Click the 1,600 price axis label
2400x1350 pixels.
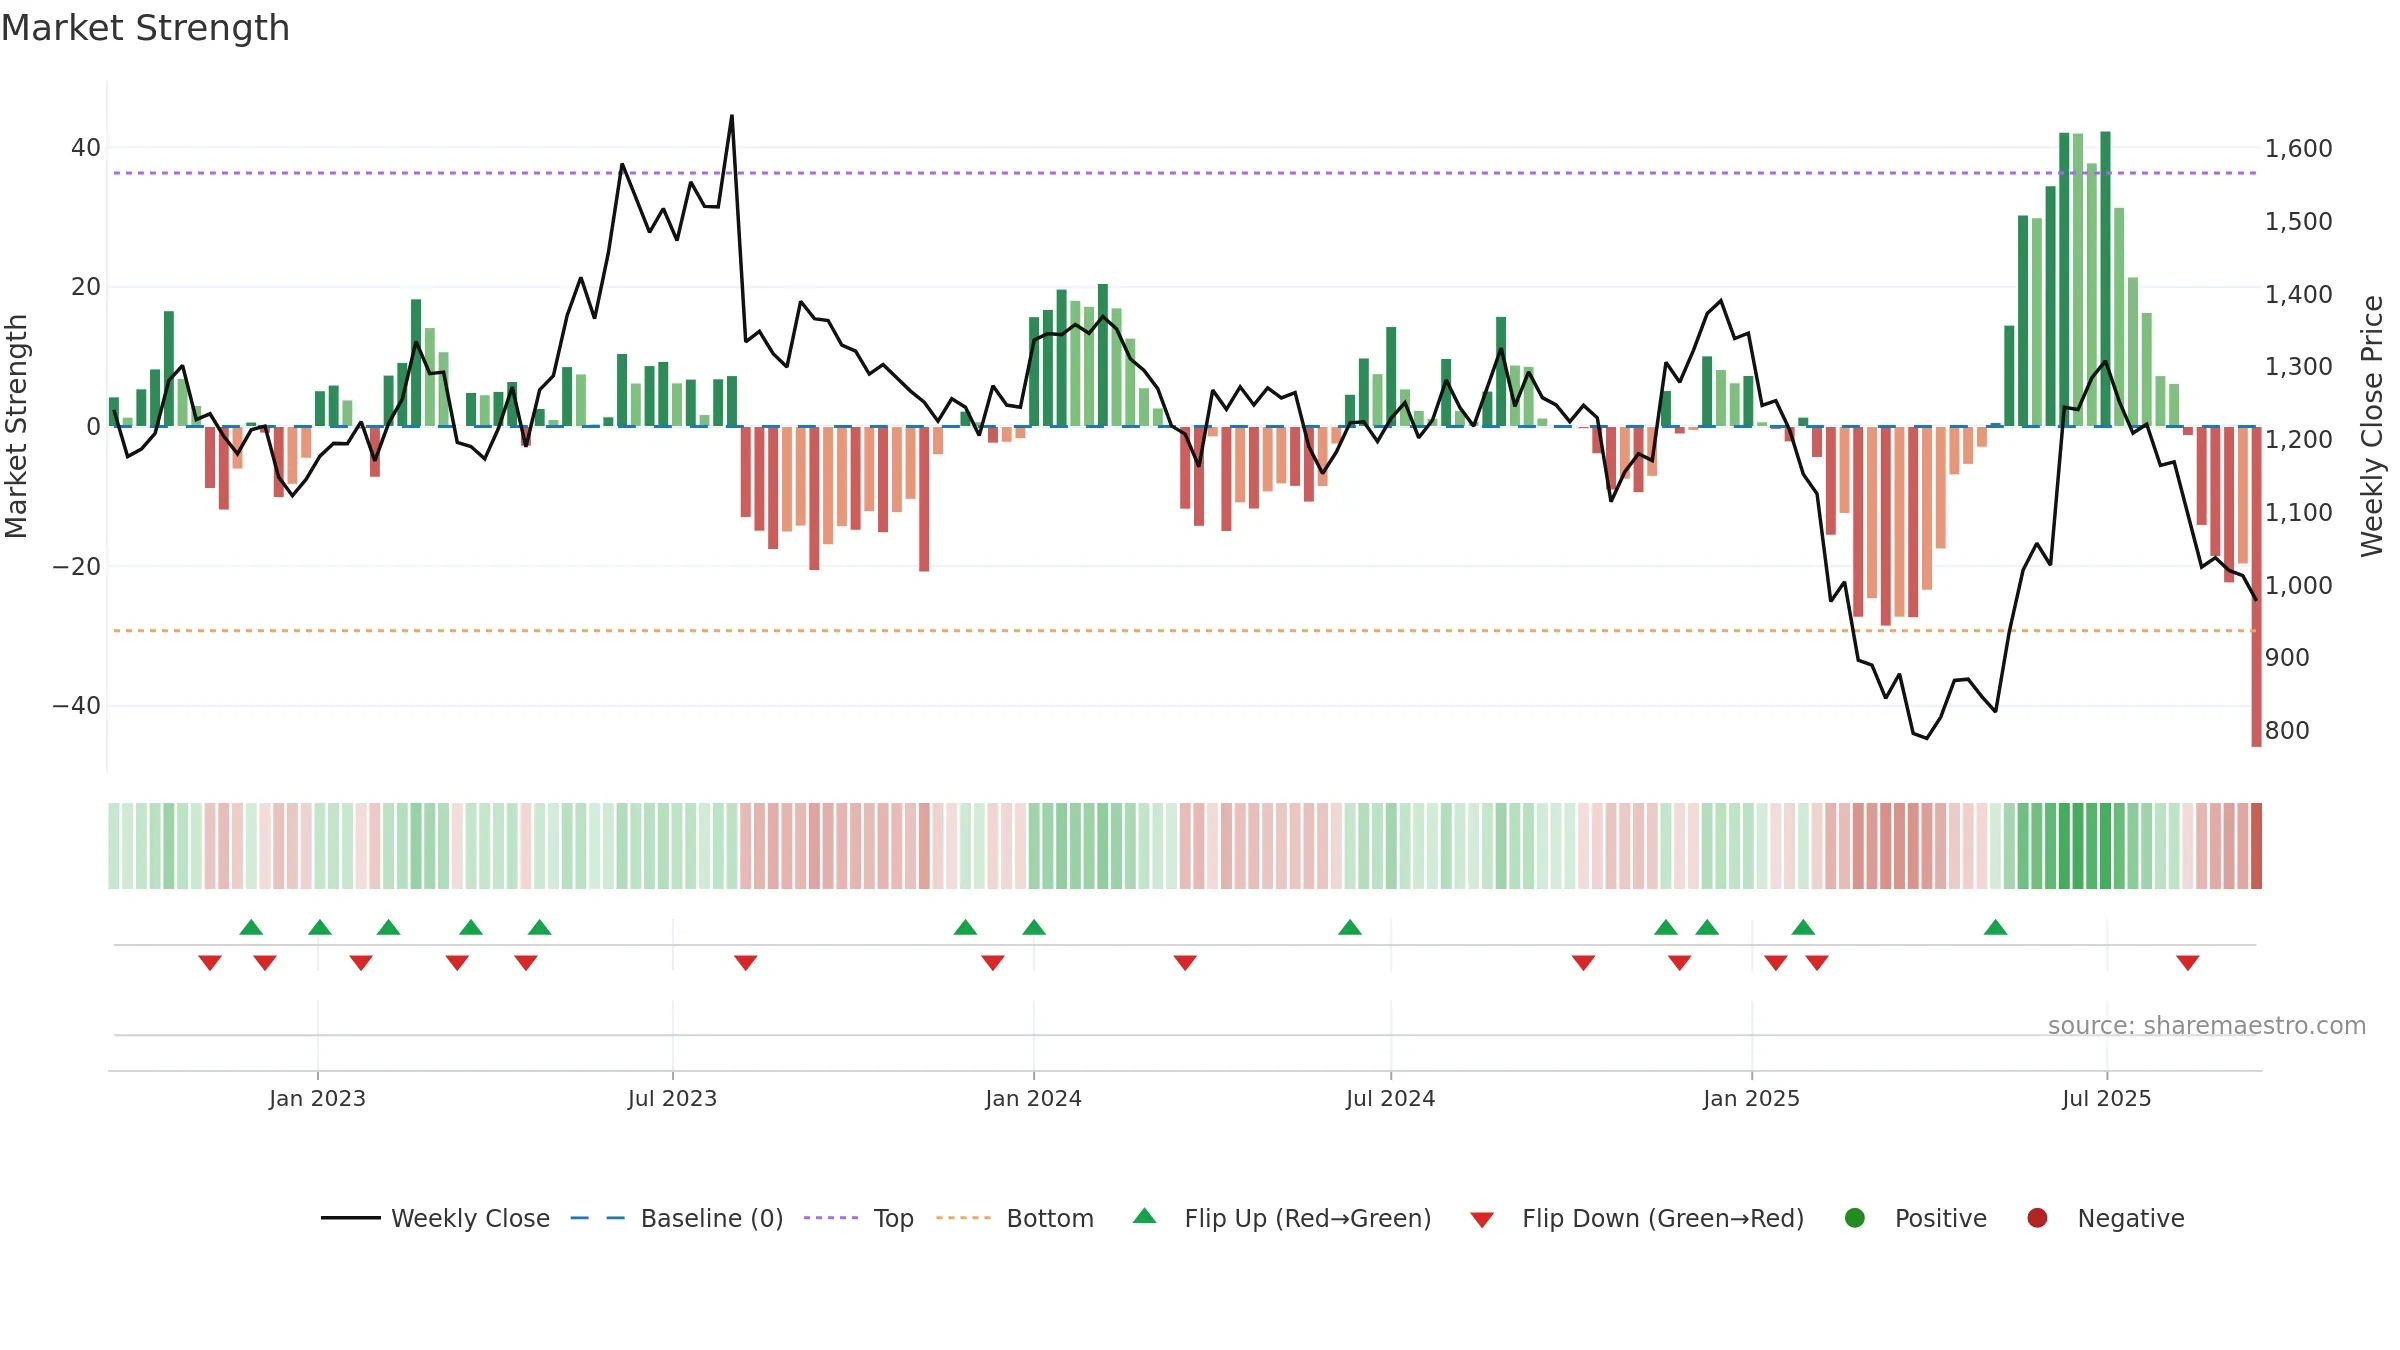2298,148
